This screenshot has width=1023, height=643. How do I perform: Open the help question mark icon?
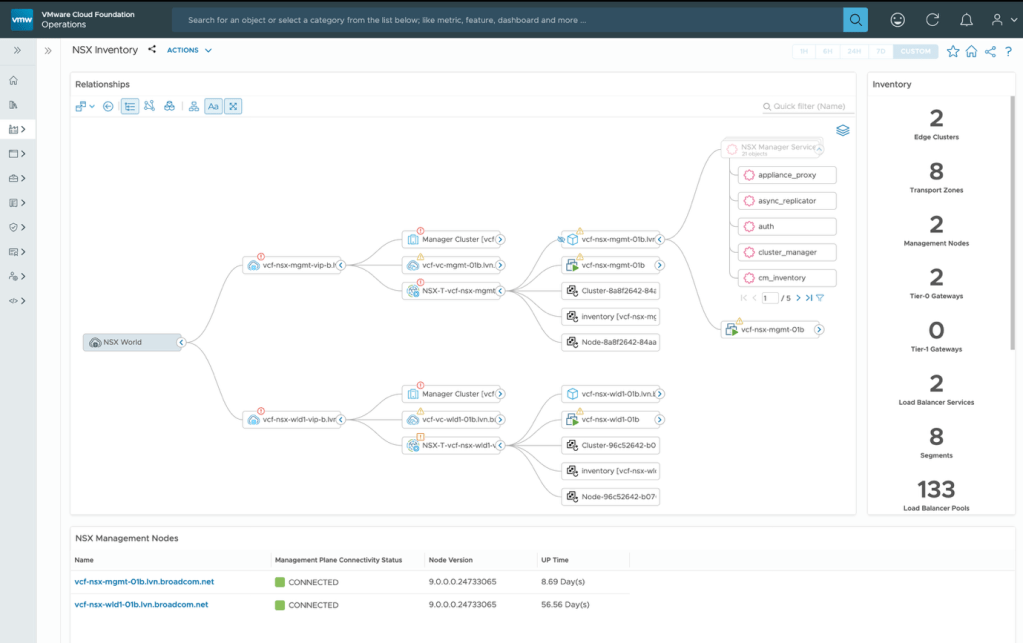tap(1008, 52)
